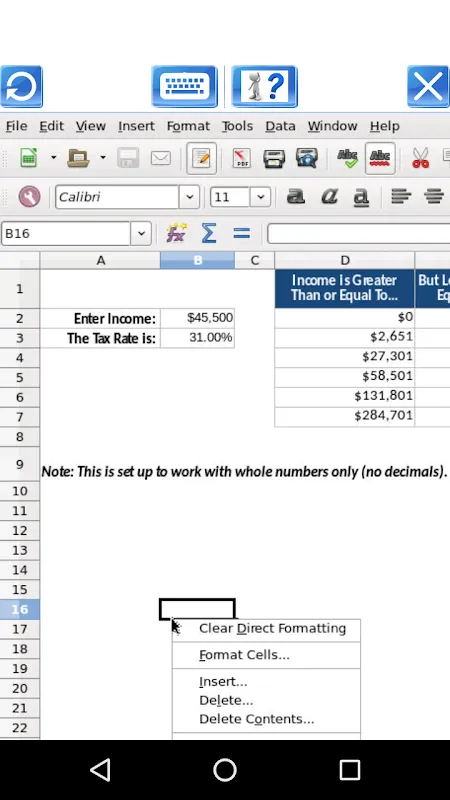Viewport: 450px width, 800px height.
Task: Open the Format menu
Action: (x=188, y=126)
